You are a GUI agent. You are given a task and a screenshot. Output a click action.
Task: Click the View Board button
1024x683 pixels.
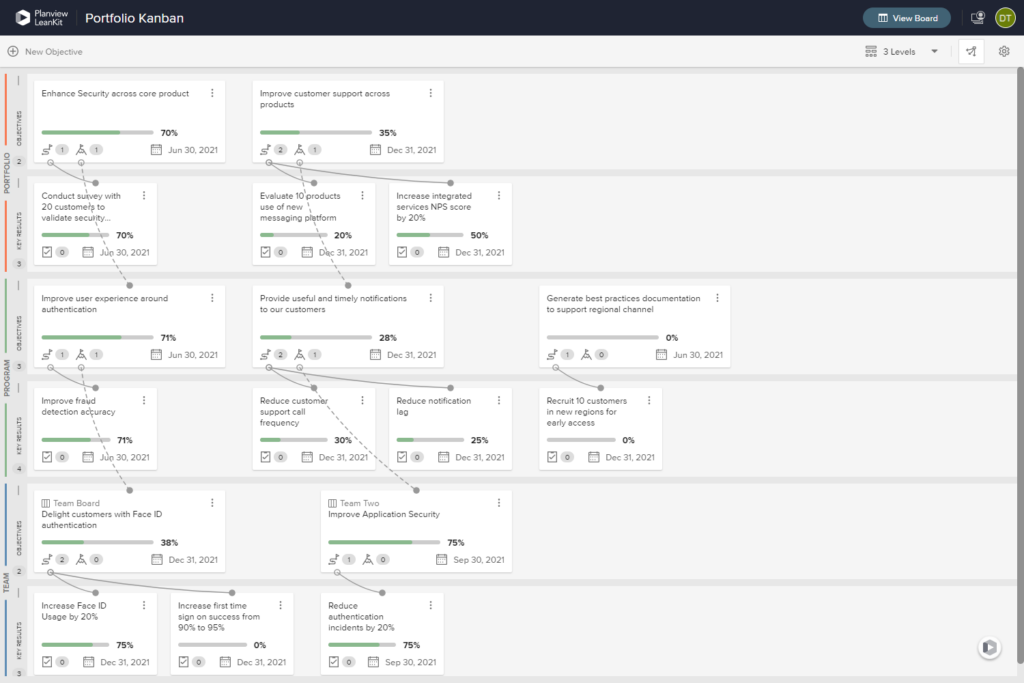906,18
